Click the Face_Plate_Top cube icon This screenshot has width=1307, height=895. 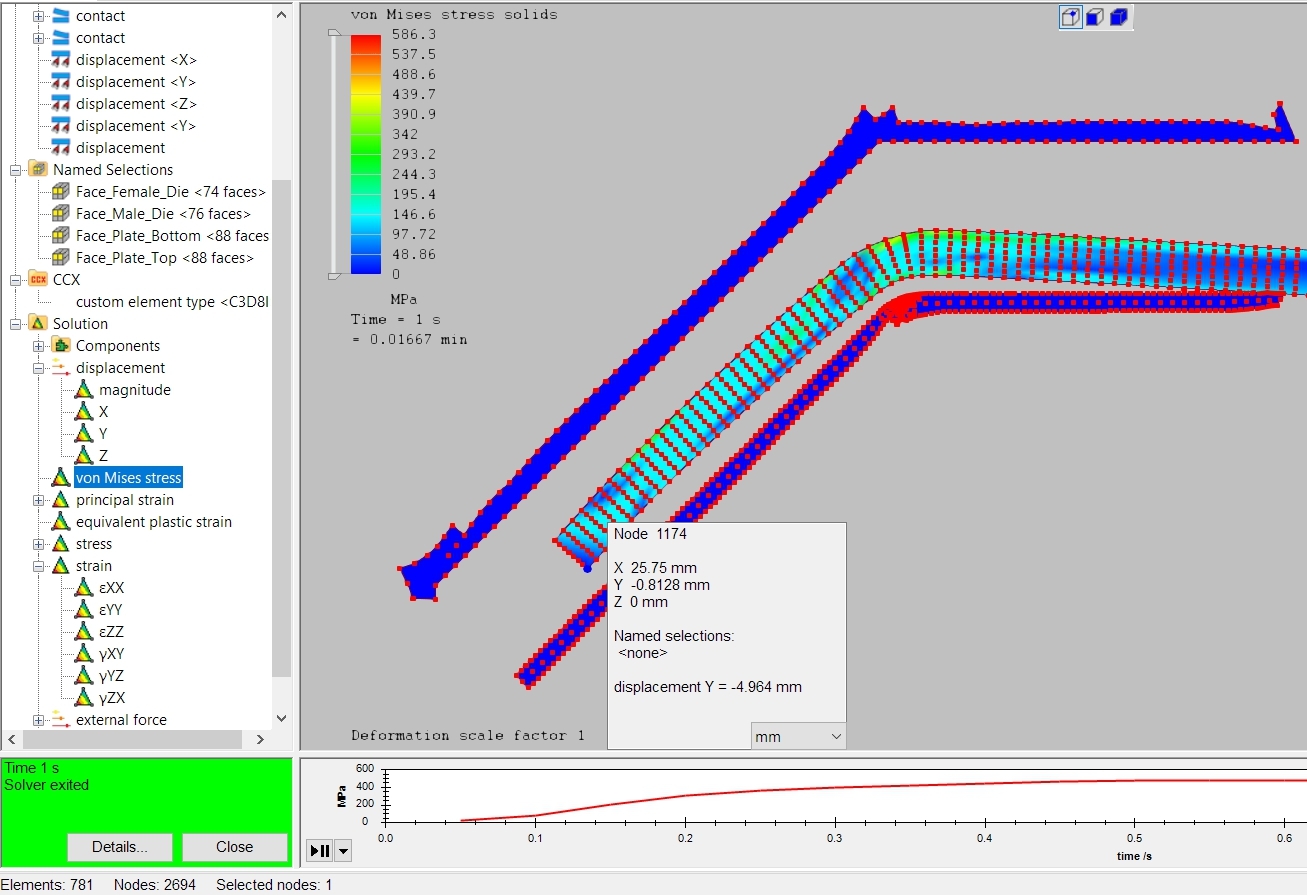point(61,258)
